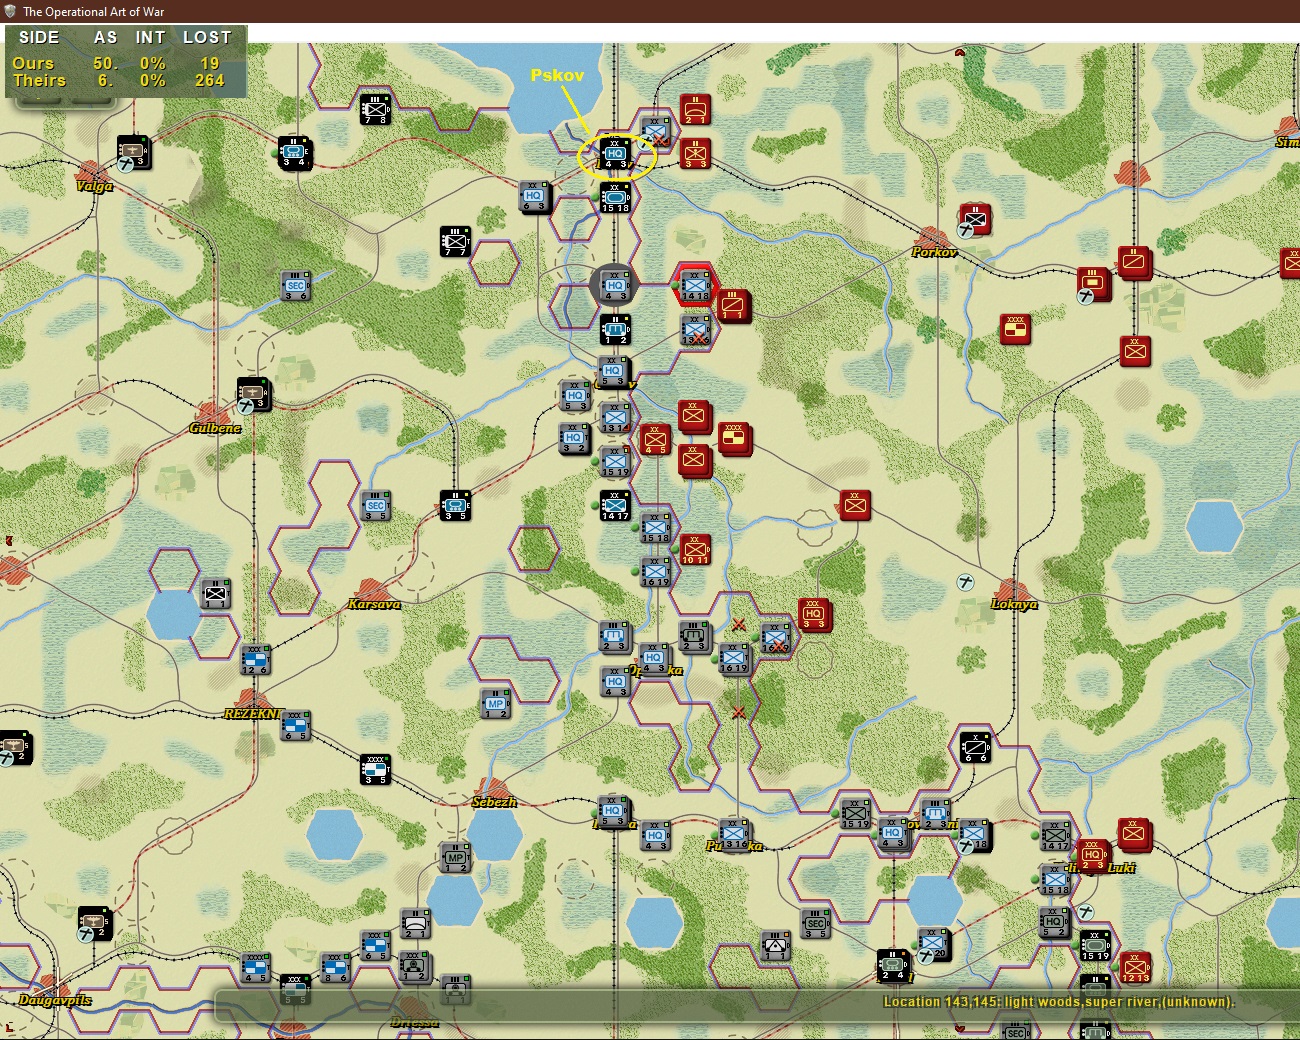Select the air unit counter beside Gulbene
Screen dimensions: 1300x1040
coord(253,394)
